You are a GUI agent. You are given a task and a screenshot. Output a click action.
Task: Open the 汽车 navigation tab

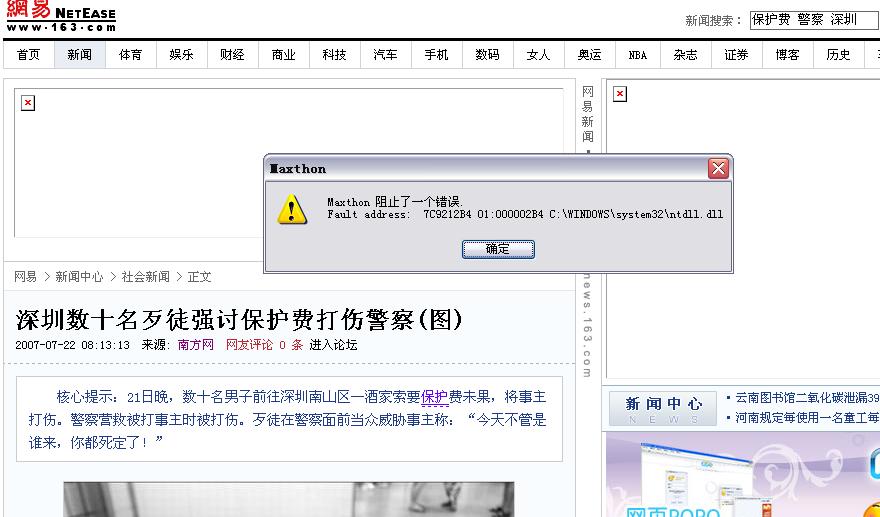pos(386,55)
